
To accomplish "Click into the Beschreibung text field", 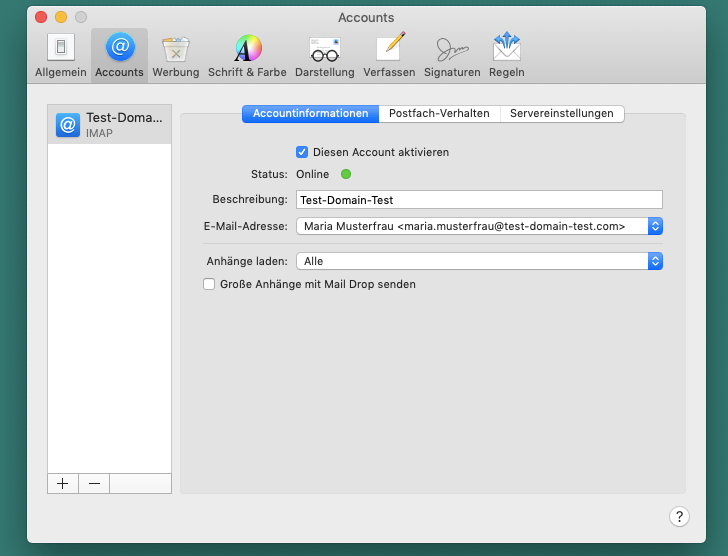I will pos(479,200).
